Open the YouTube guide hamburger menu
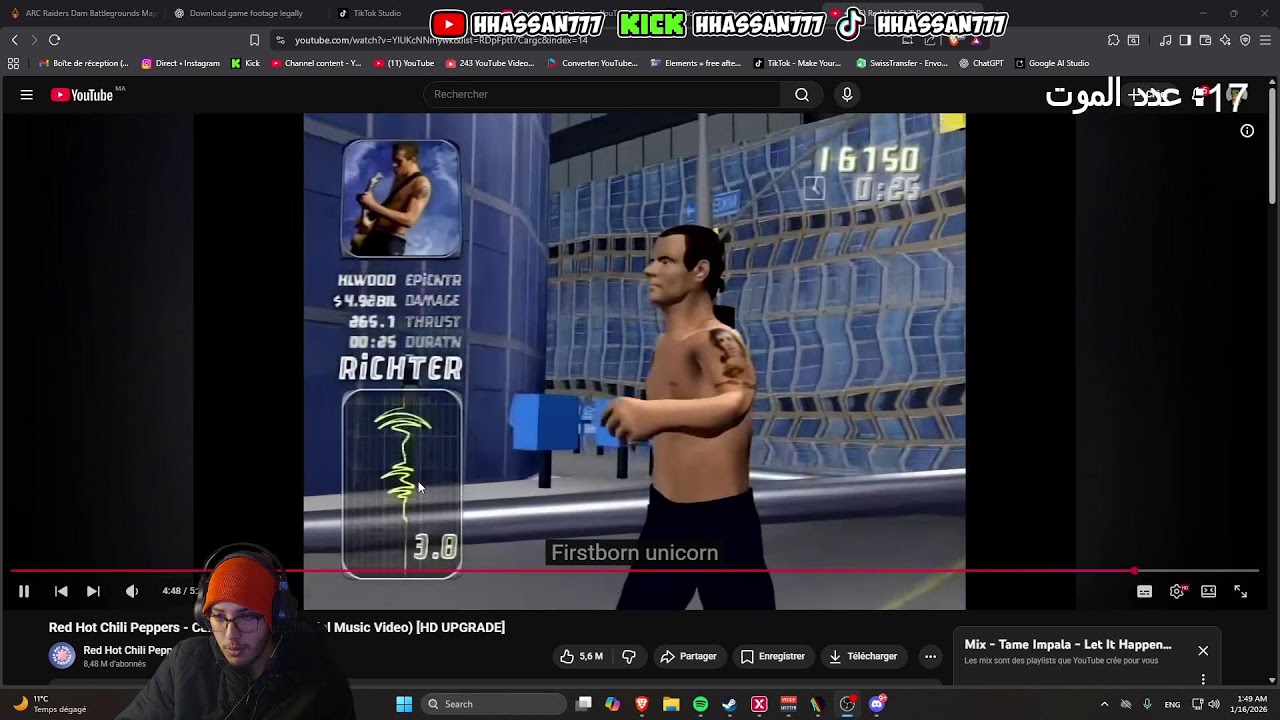Screen dimensions: 1280x720 point(27,95)
